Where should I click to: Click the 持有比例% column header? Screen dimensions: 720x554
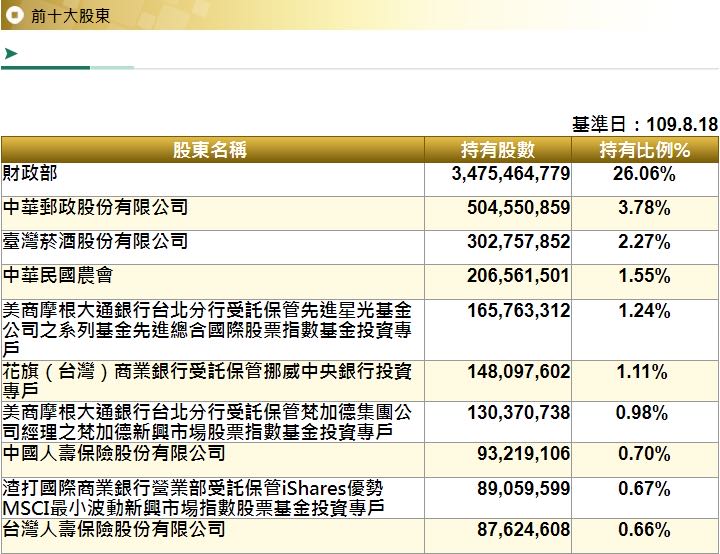pos(645,150)
